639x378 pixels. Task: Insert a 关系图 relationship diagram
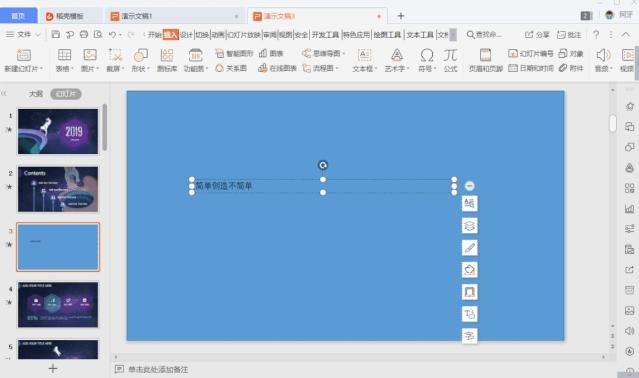231,68
